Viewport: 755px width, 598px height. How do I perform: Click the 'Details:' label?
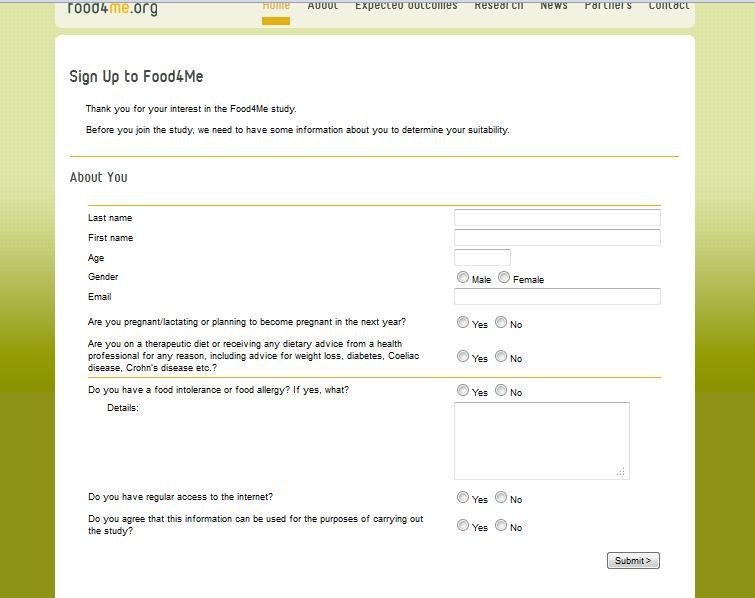[123, 408]
